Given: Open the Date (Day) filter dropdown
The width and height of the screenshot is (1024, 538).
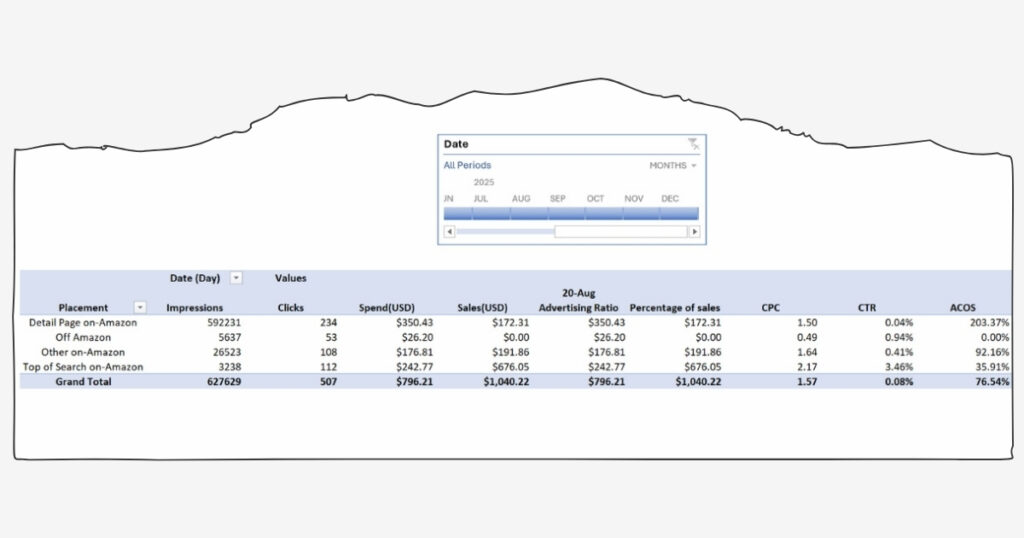Looking at the screenshot, I should 236,278.
